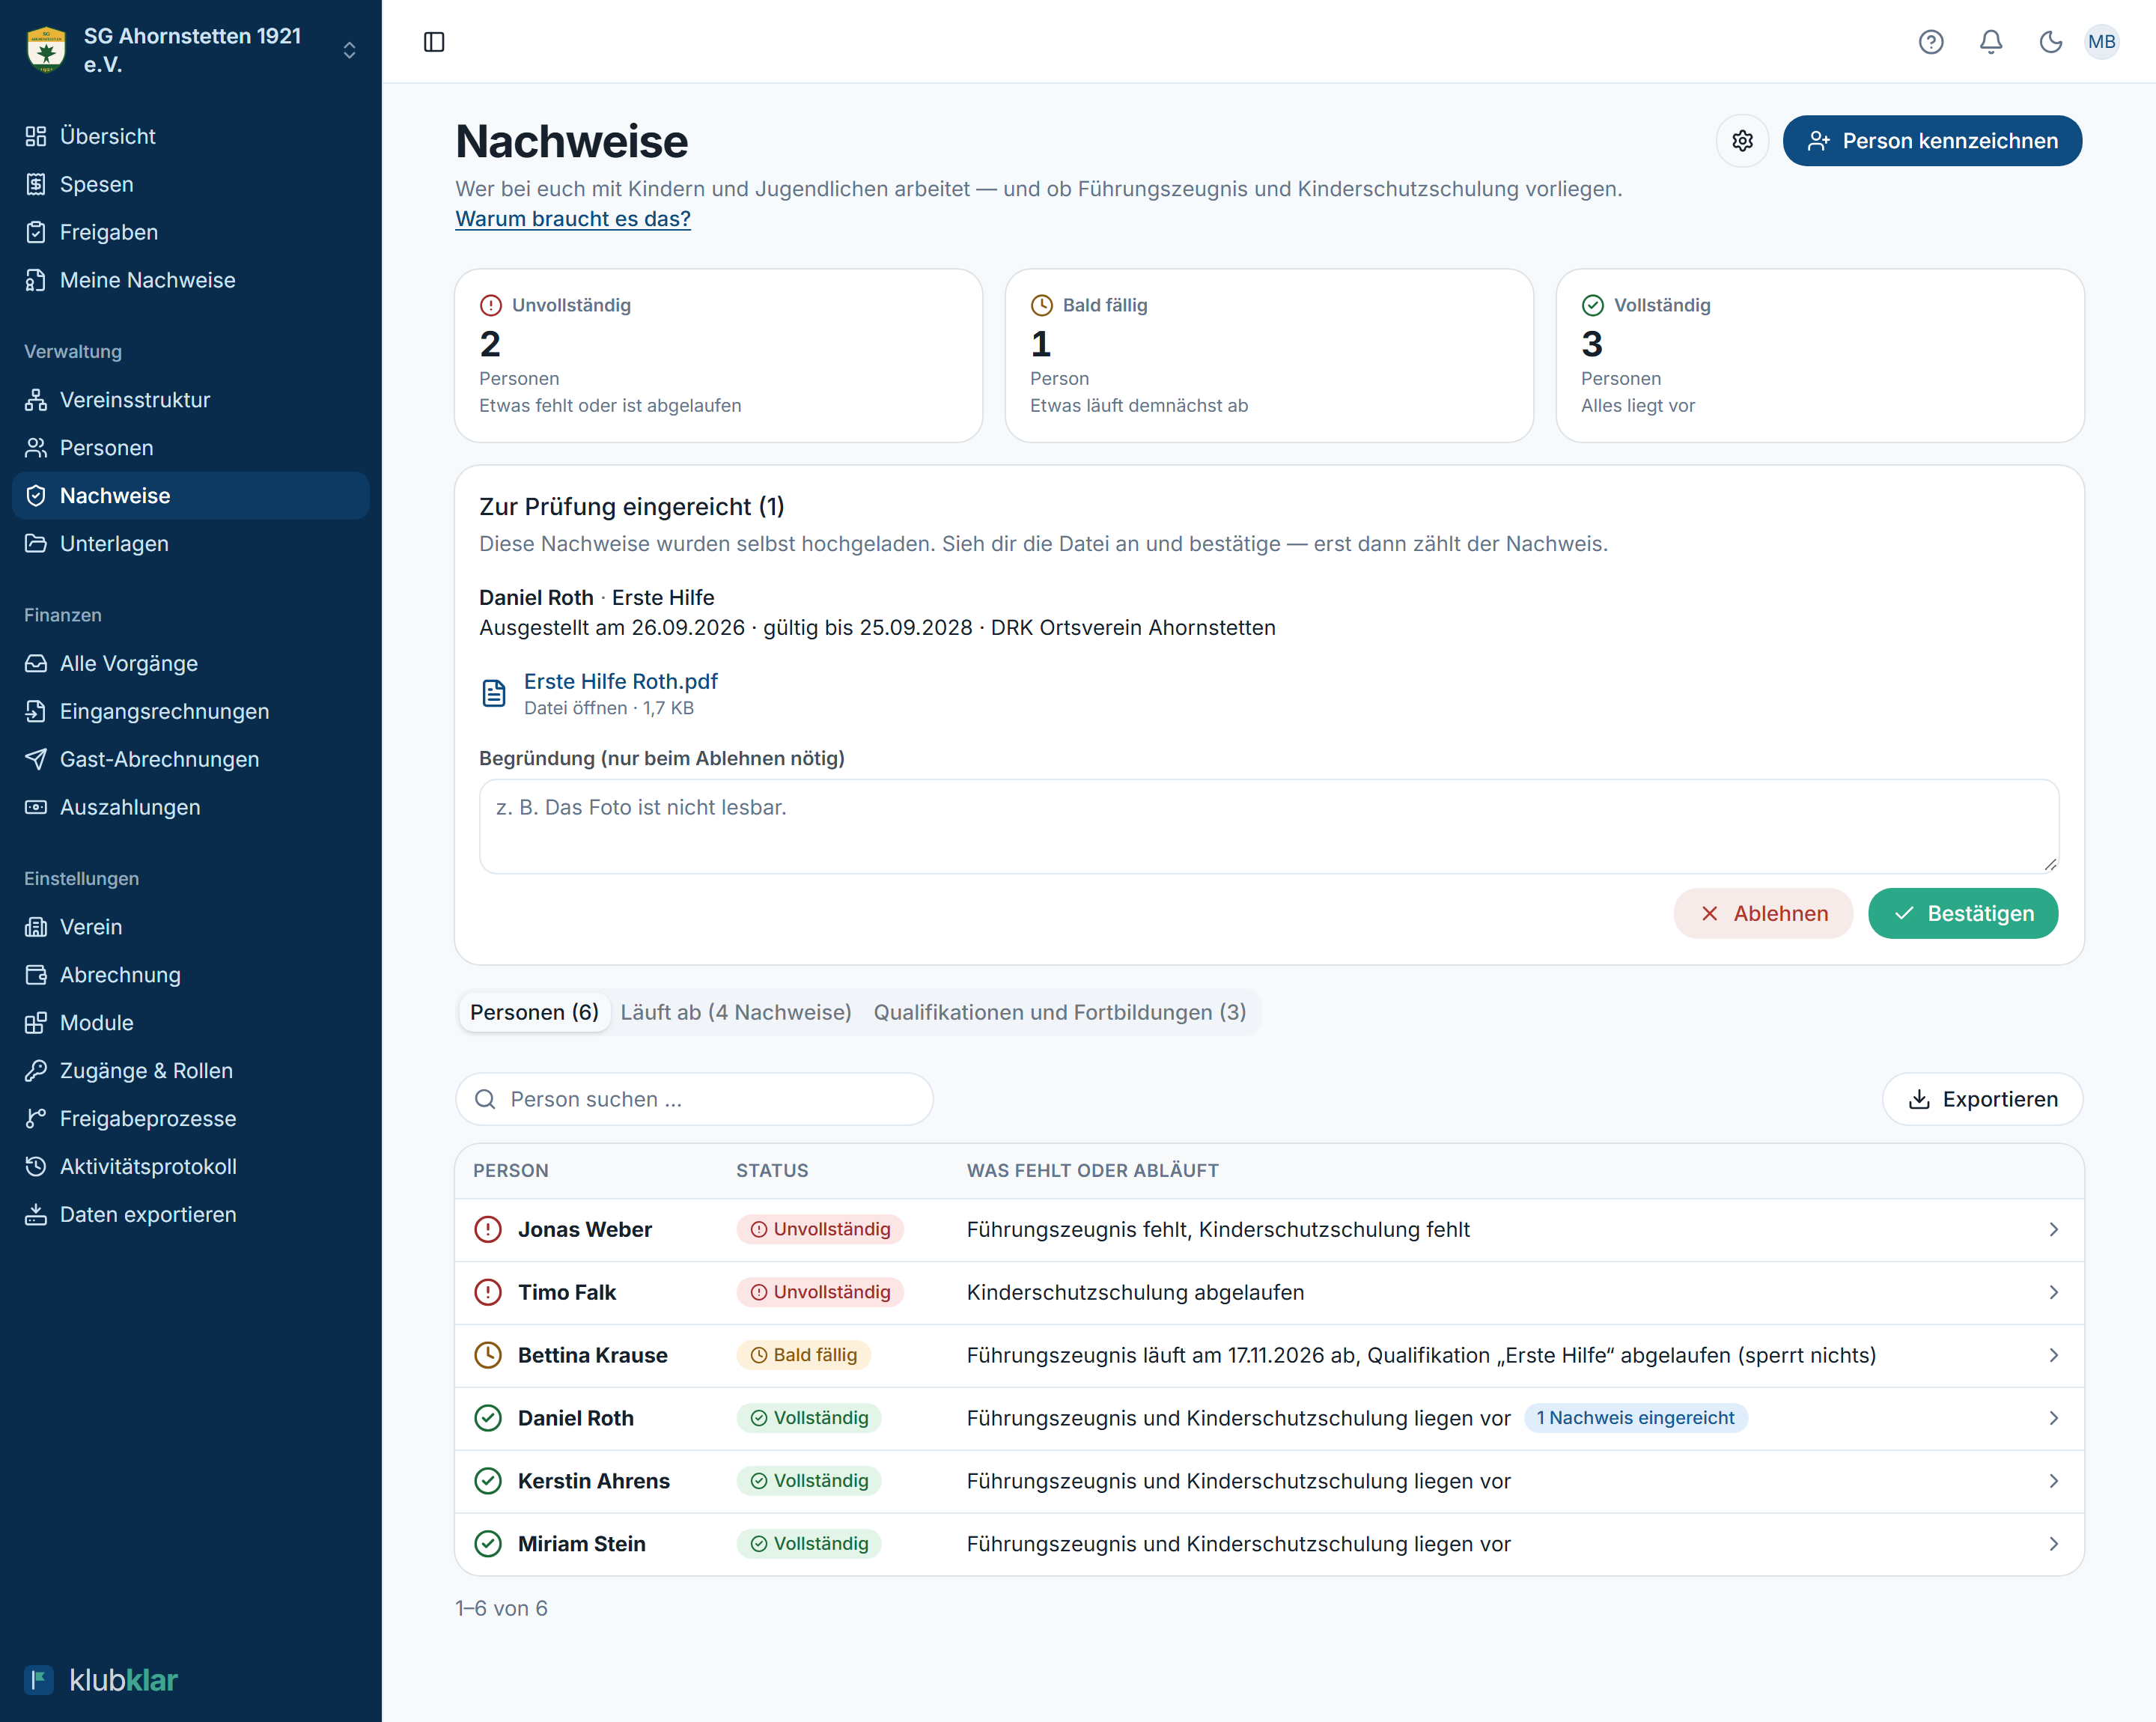Screen dimensions: 2156x1722
Task: Open Verein settings
Action: (x=191, y=927)
